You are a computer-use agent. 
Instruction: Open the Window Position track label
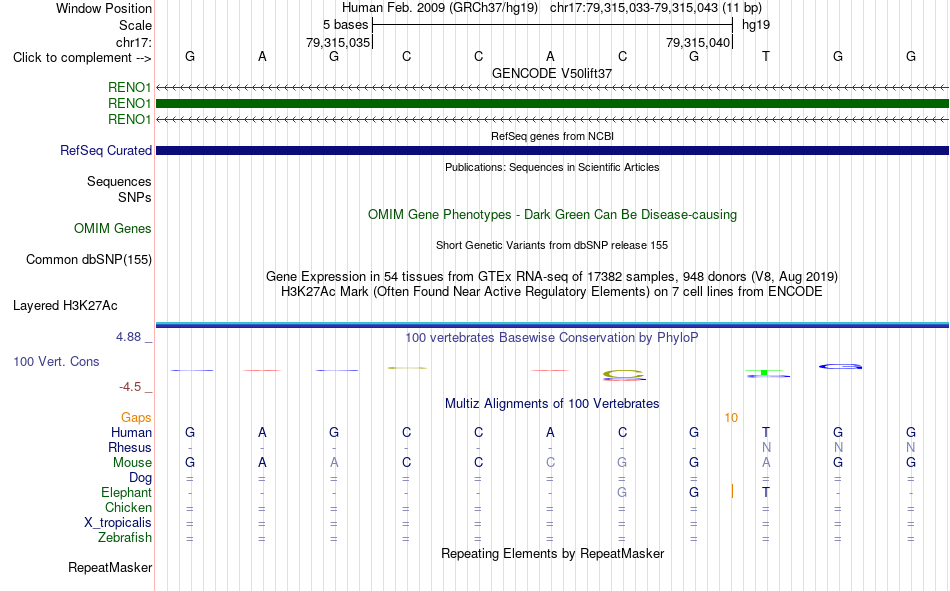(104, 8)
